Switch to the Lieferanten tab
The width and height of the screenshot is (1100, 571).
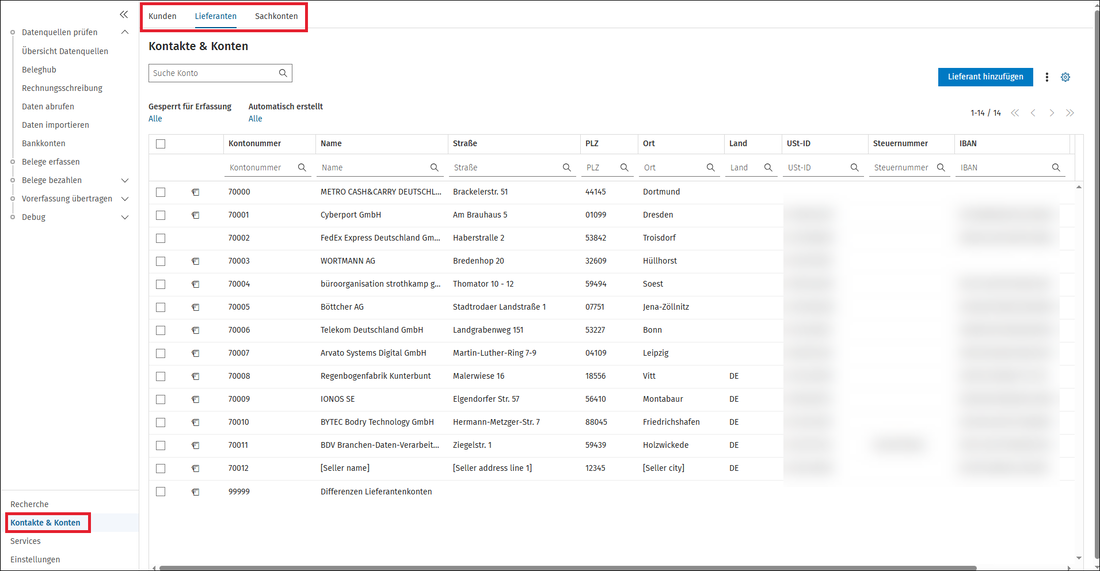click(215, 16)
